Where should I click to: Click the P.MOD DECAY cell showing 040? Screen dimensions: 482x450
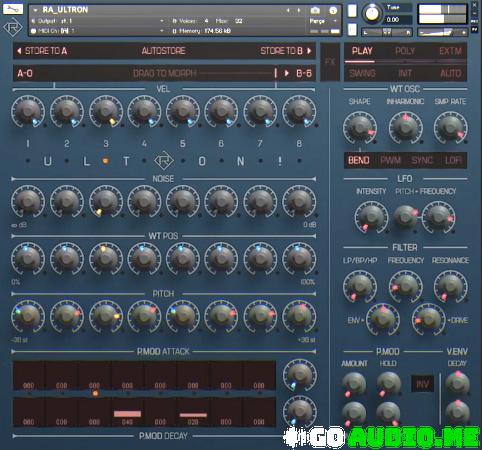(127, 413)
